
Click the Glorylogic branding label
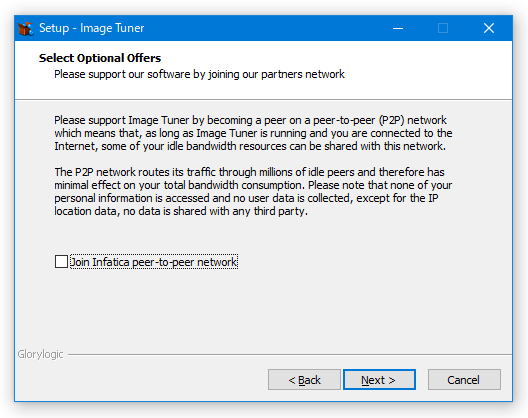[x=40, y=354]
